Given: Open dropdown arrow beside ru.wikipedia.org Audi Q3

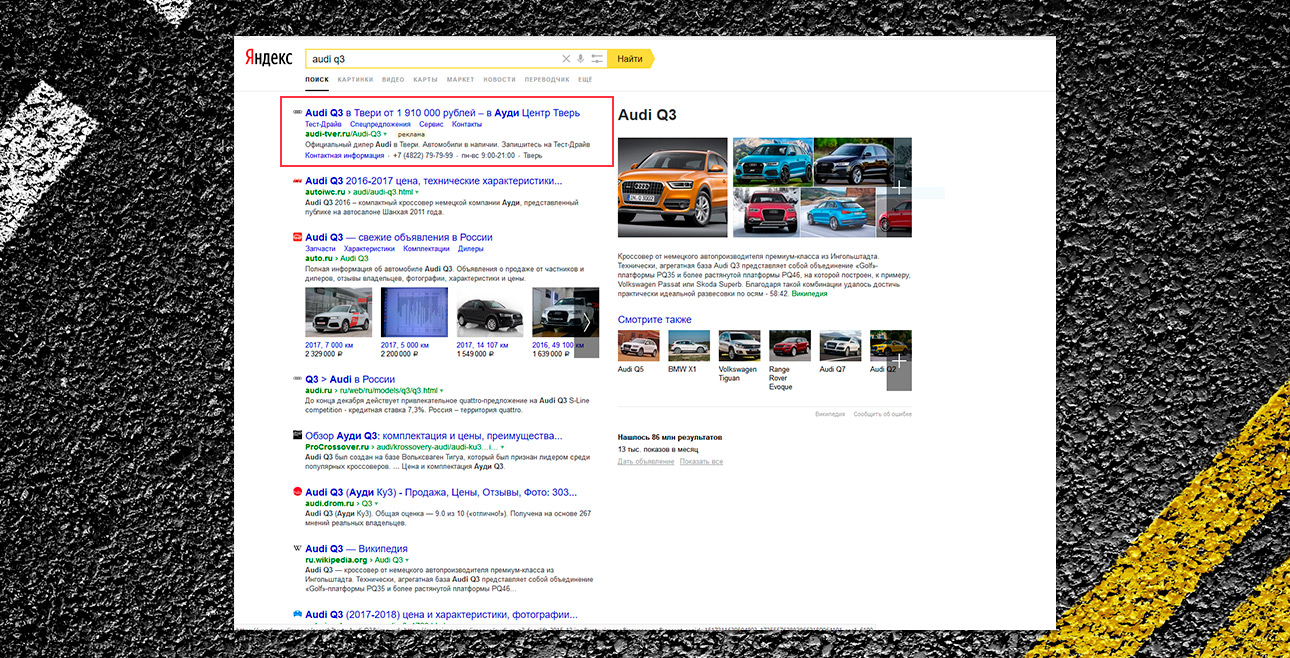Looking at the screenshot, I should click(407, 561).
